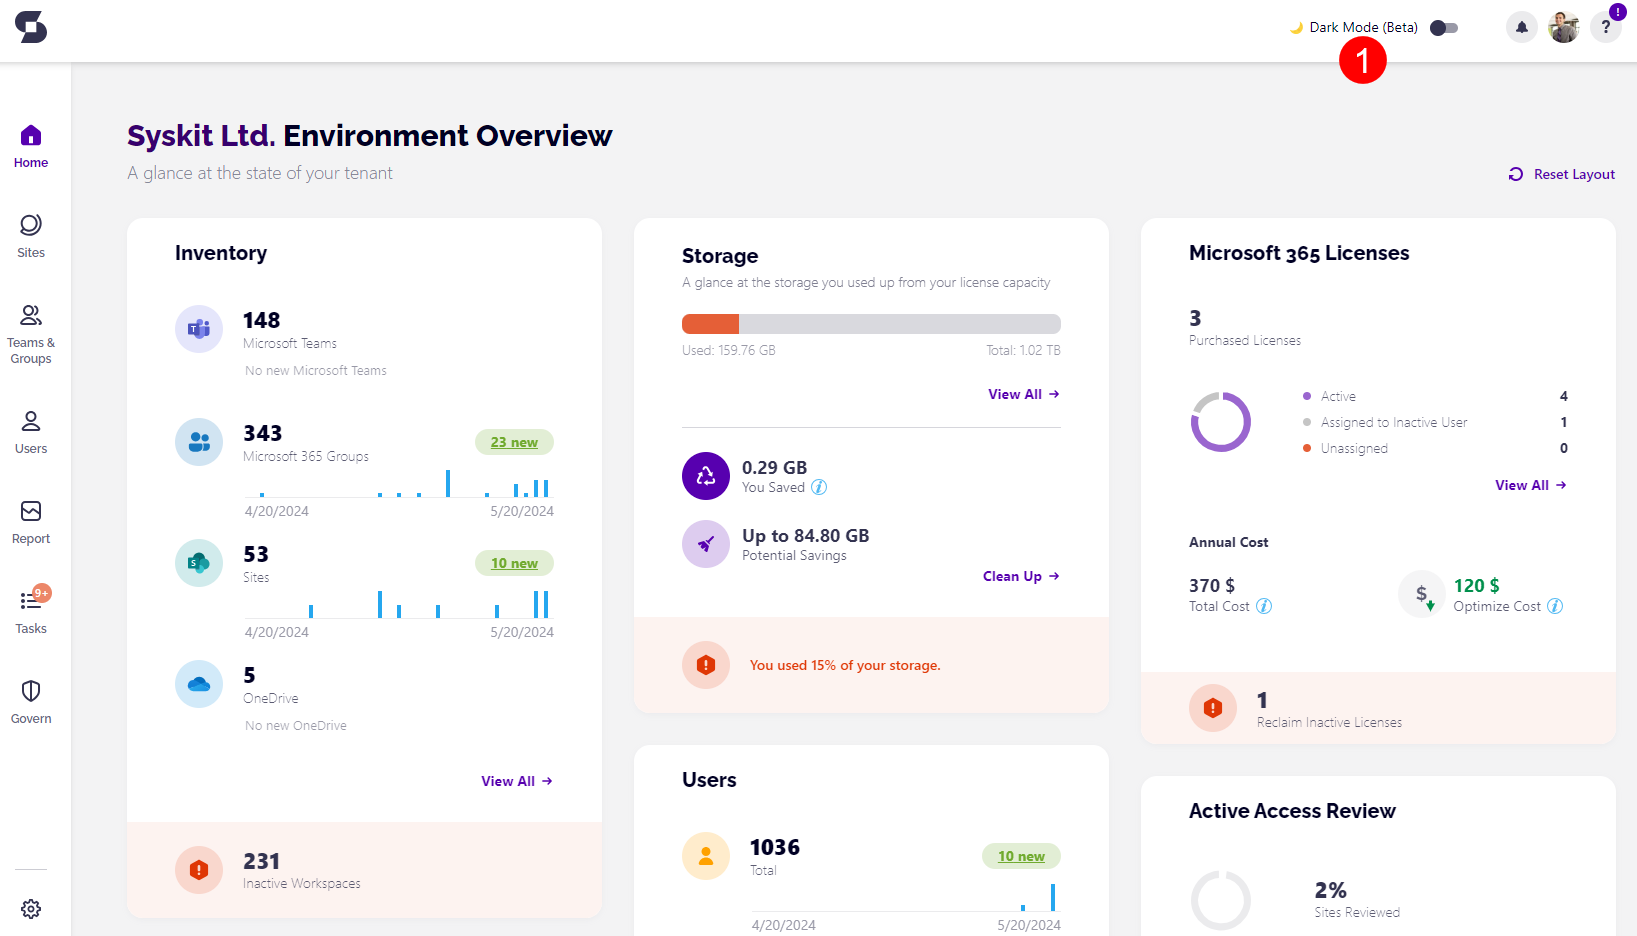Open notifications via the bell icon
1637x936 pixels.
tap(1521, 27)
